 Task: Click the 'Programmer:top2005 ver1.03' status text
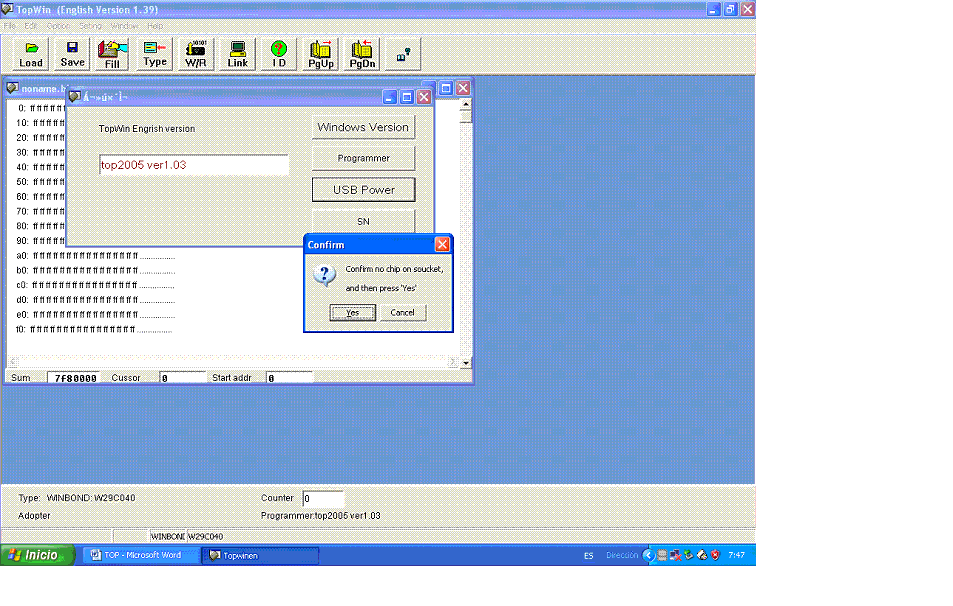click(320, 515)
